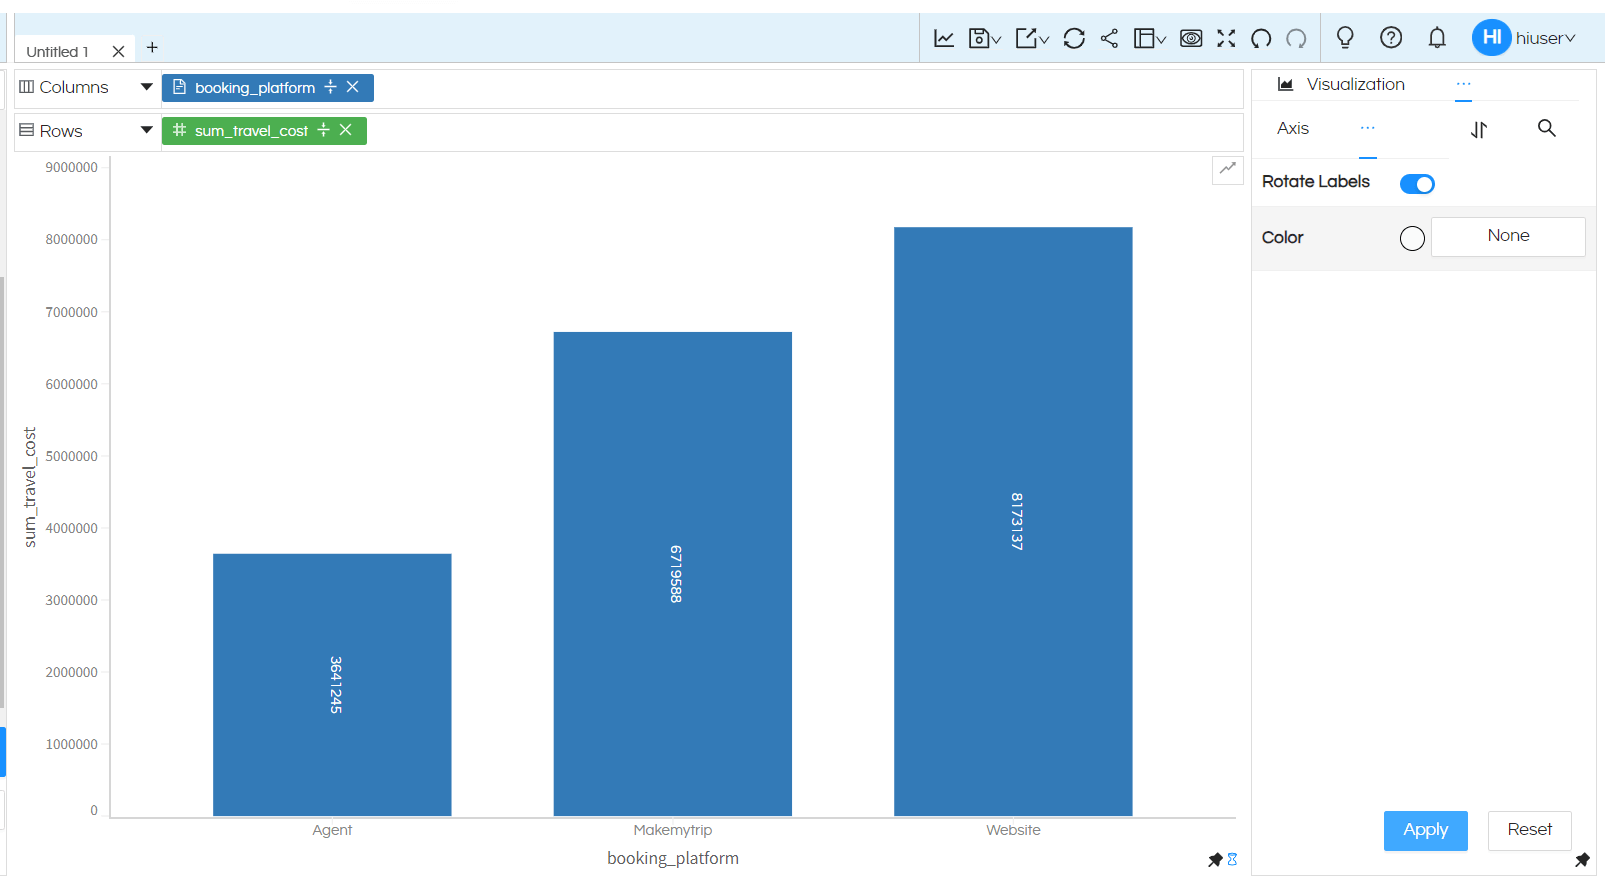The image size is (1605, 876).
Task: Click the Makemytrip x-axis label
Action: coord(673,830)
